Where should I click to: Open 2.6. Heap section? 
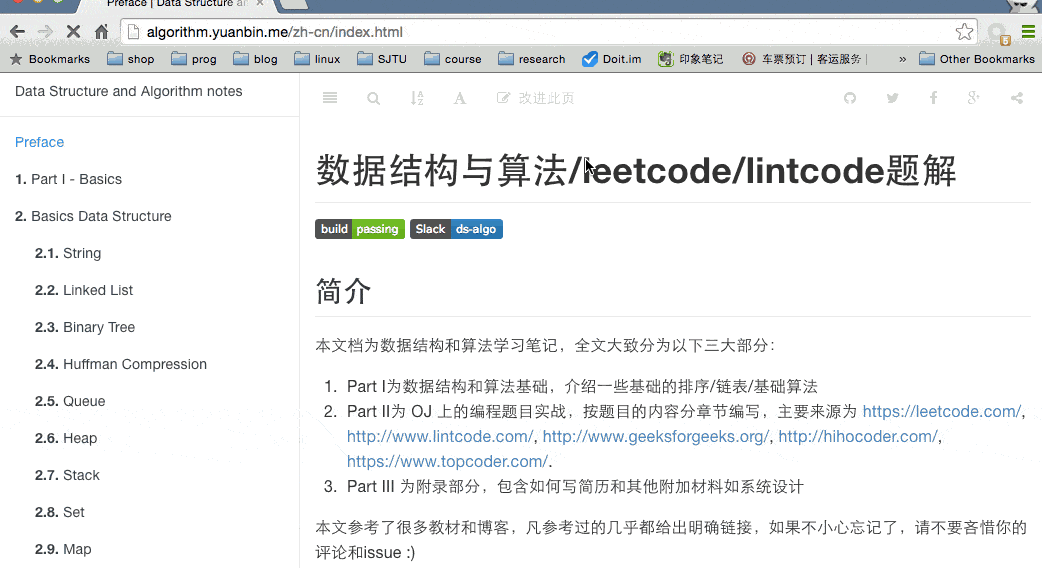click(x=66, y=438)
